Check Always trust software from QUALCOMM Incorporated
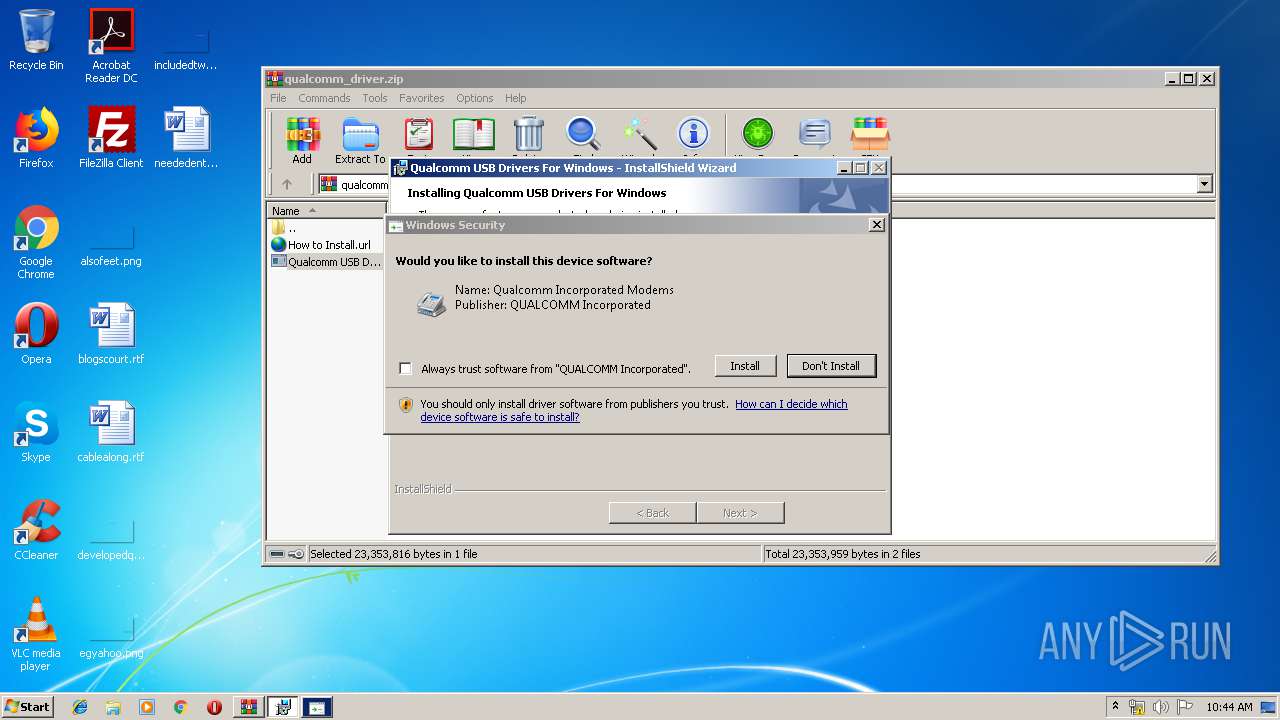The height and width of the screenshot is (720, 1280). pos(405,368)
